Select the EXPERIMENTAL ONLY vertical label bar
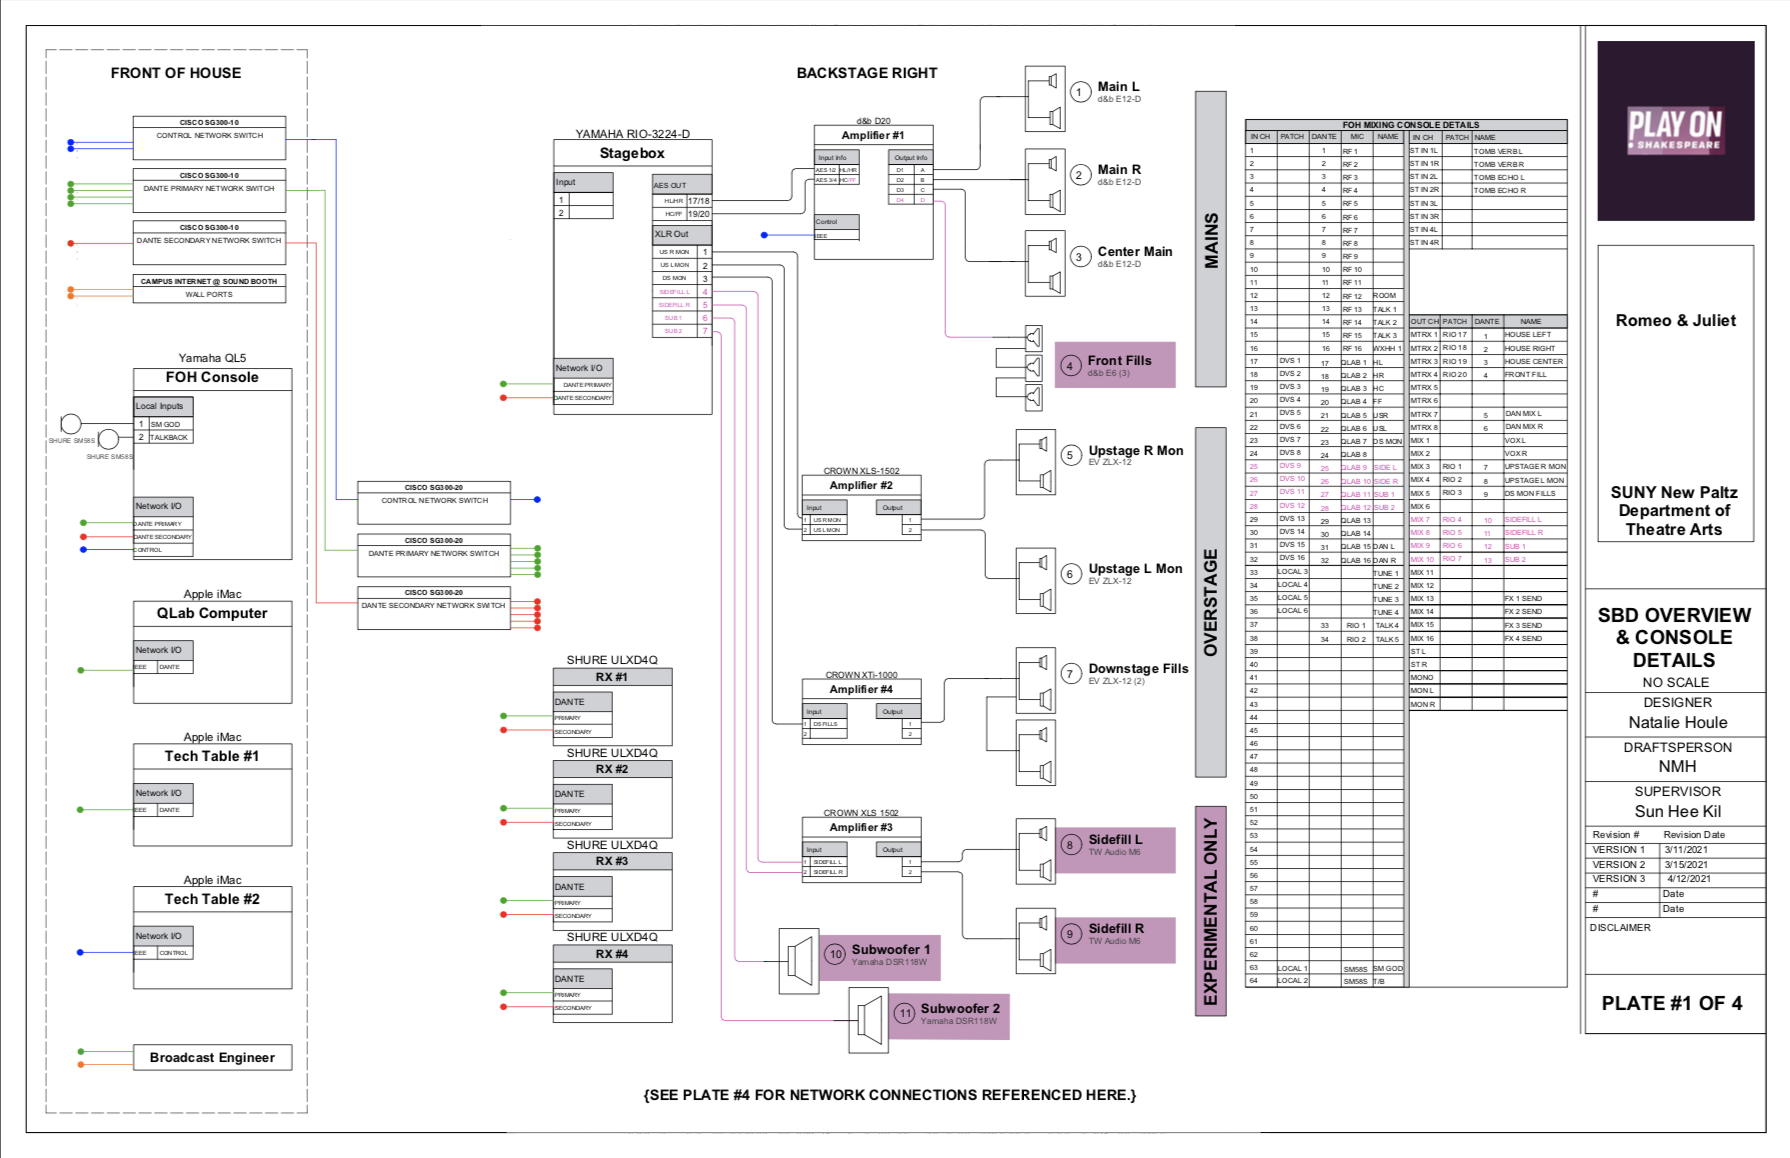1790x1158 pixels. click(x=1211, y=911)
